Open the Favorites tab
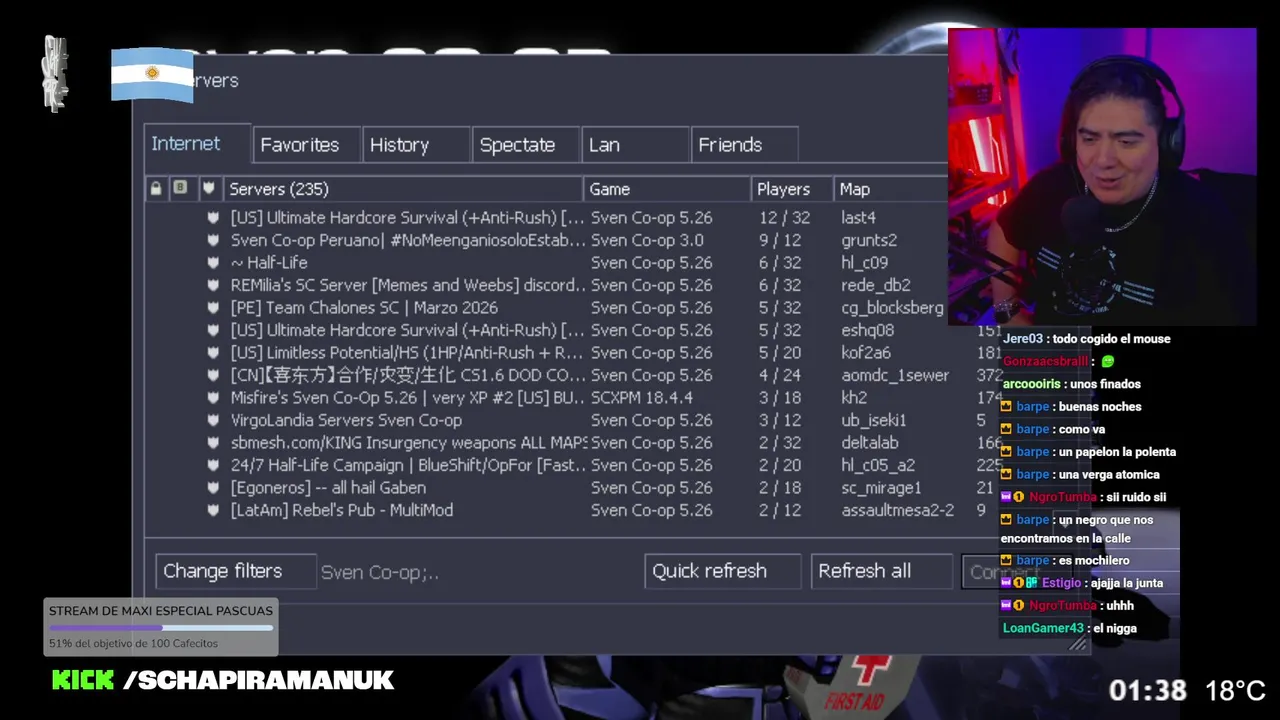1280x720 pixels. click(x=307, y=145)
